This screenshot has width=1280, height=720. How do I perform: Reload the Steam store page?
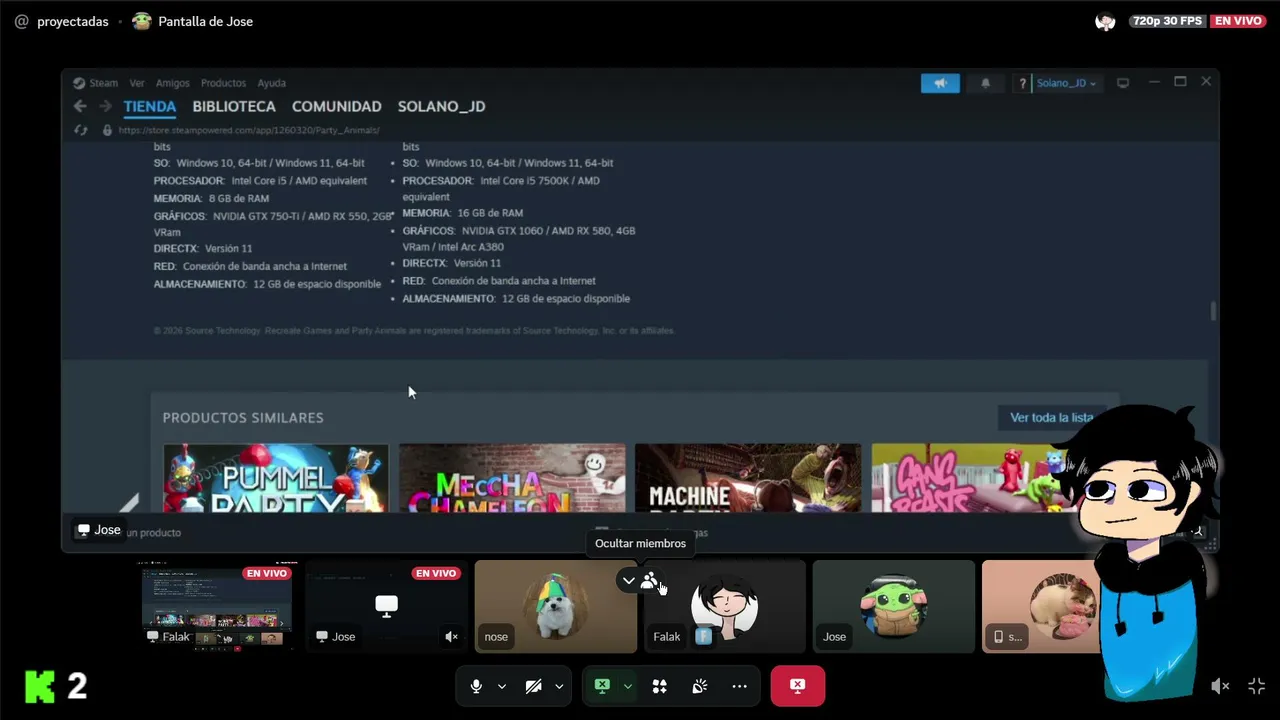(x=81, y=130)
